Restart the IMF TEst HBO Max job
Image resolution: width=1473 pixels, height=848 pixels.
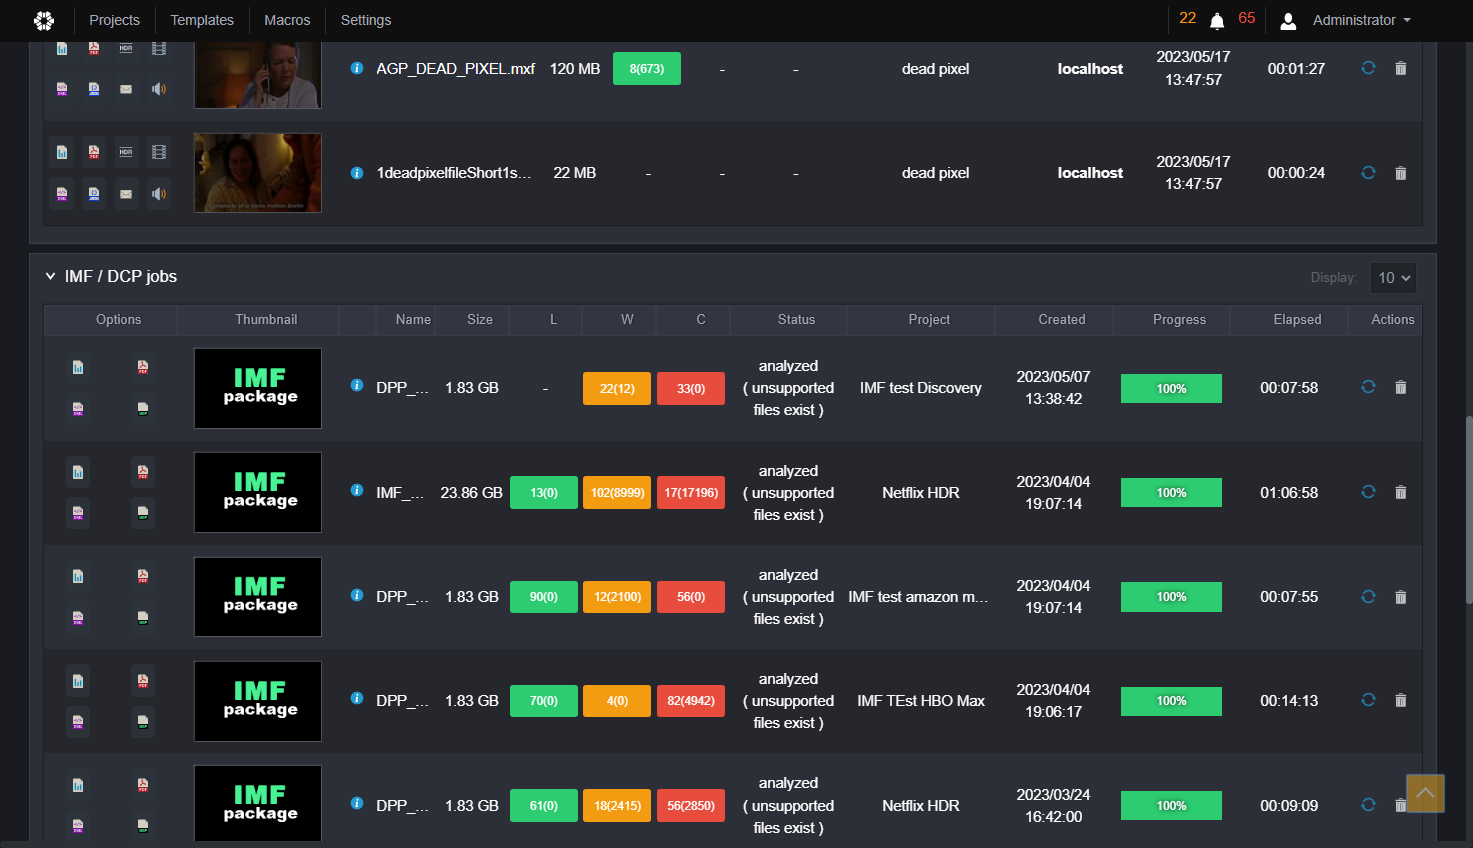[1368, 700]
